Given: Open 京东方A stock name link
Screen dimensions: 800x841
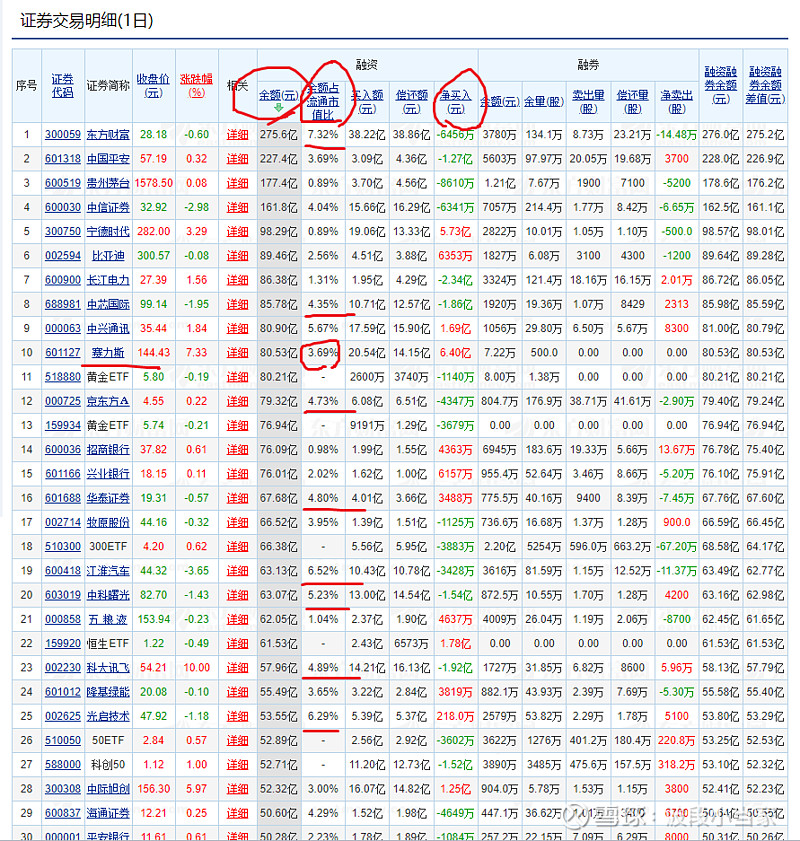Looking at the screenshot, I should coord(108,401).
